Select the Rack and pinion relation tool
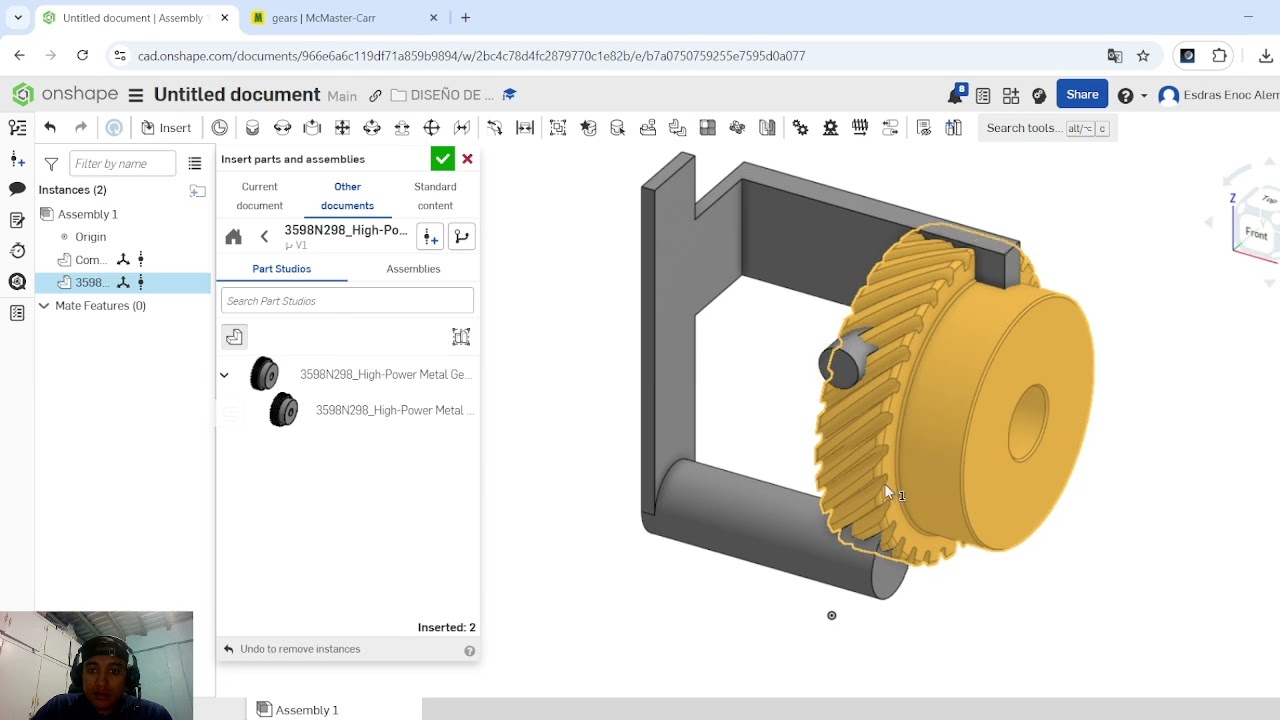1280x720 pixels. (x=830, y=127)
